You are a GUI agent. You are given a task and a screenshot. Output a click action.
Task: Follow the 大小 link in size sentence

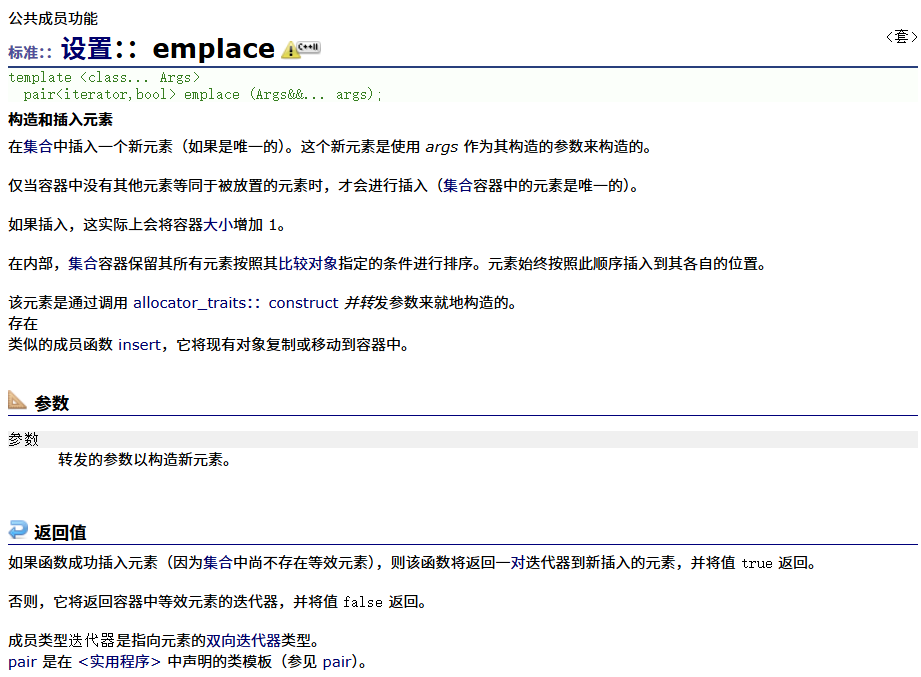218,225
